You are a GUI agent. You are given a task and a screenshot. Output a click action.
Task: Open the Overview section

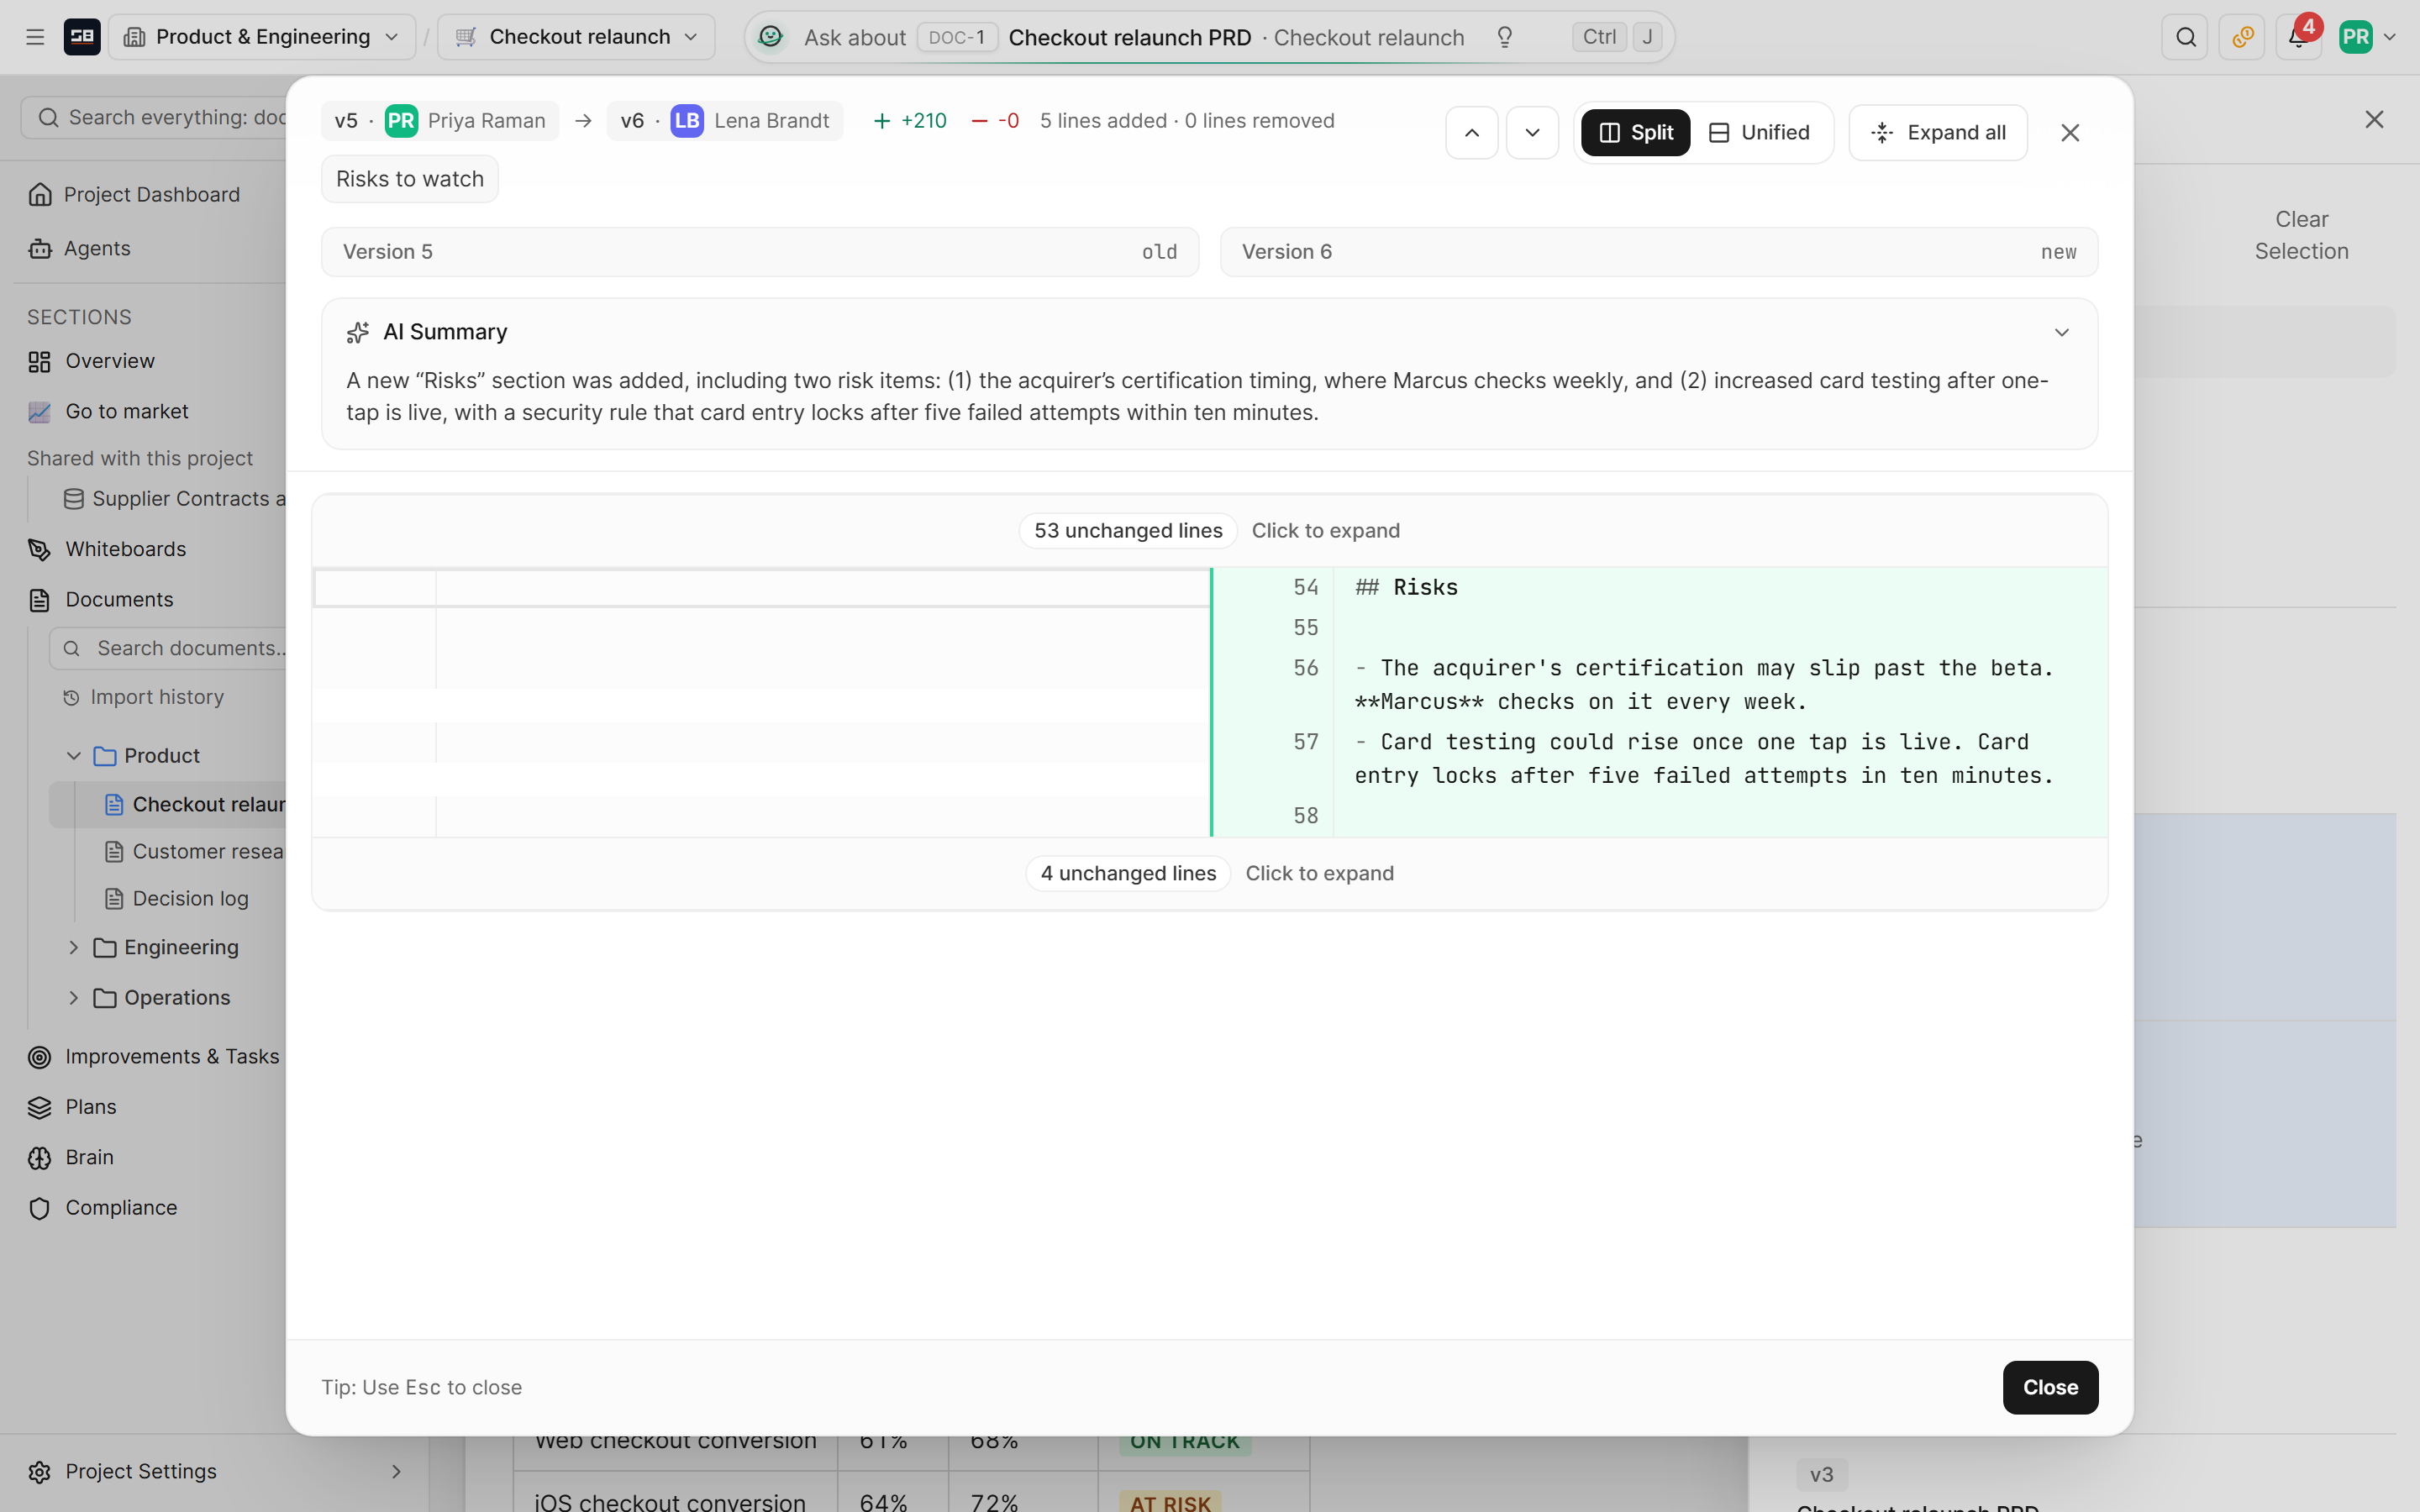(x=109, y=361)
